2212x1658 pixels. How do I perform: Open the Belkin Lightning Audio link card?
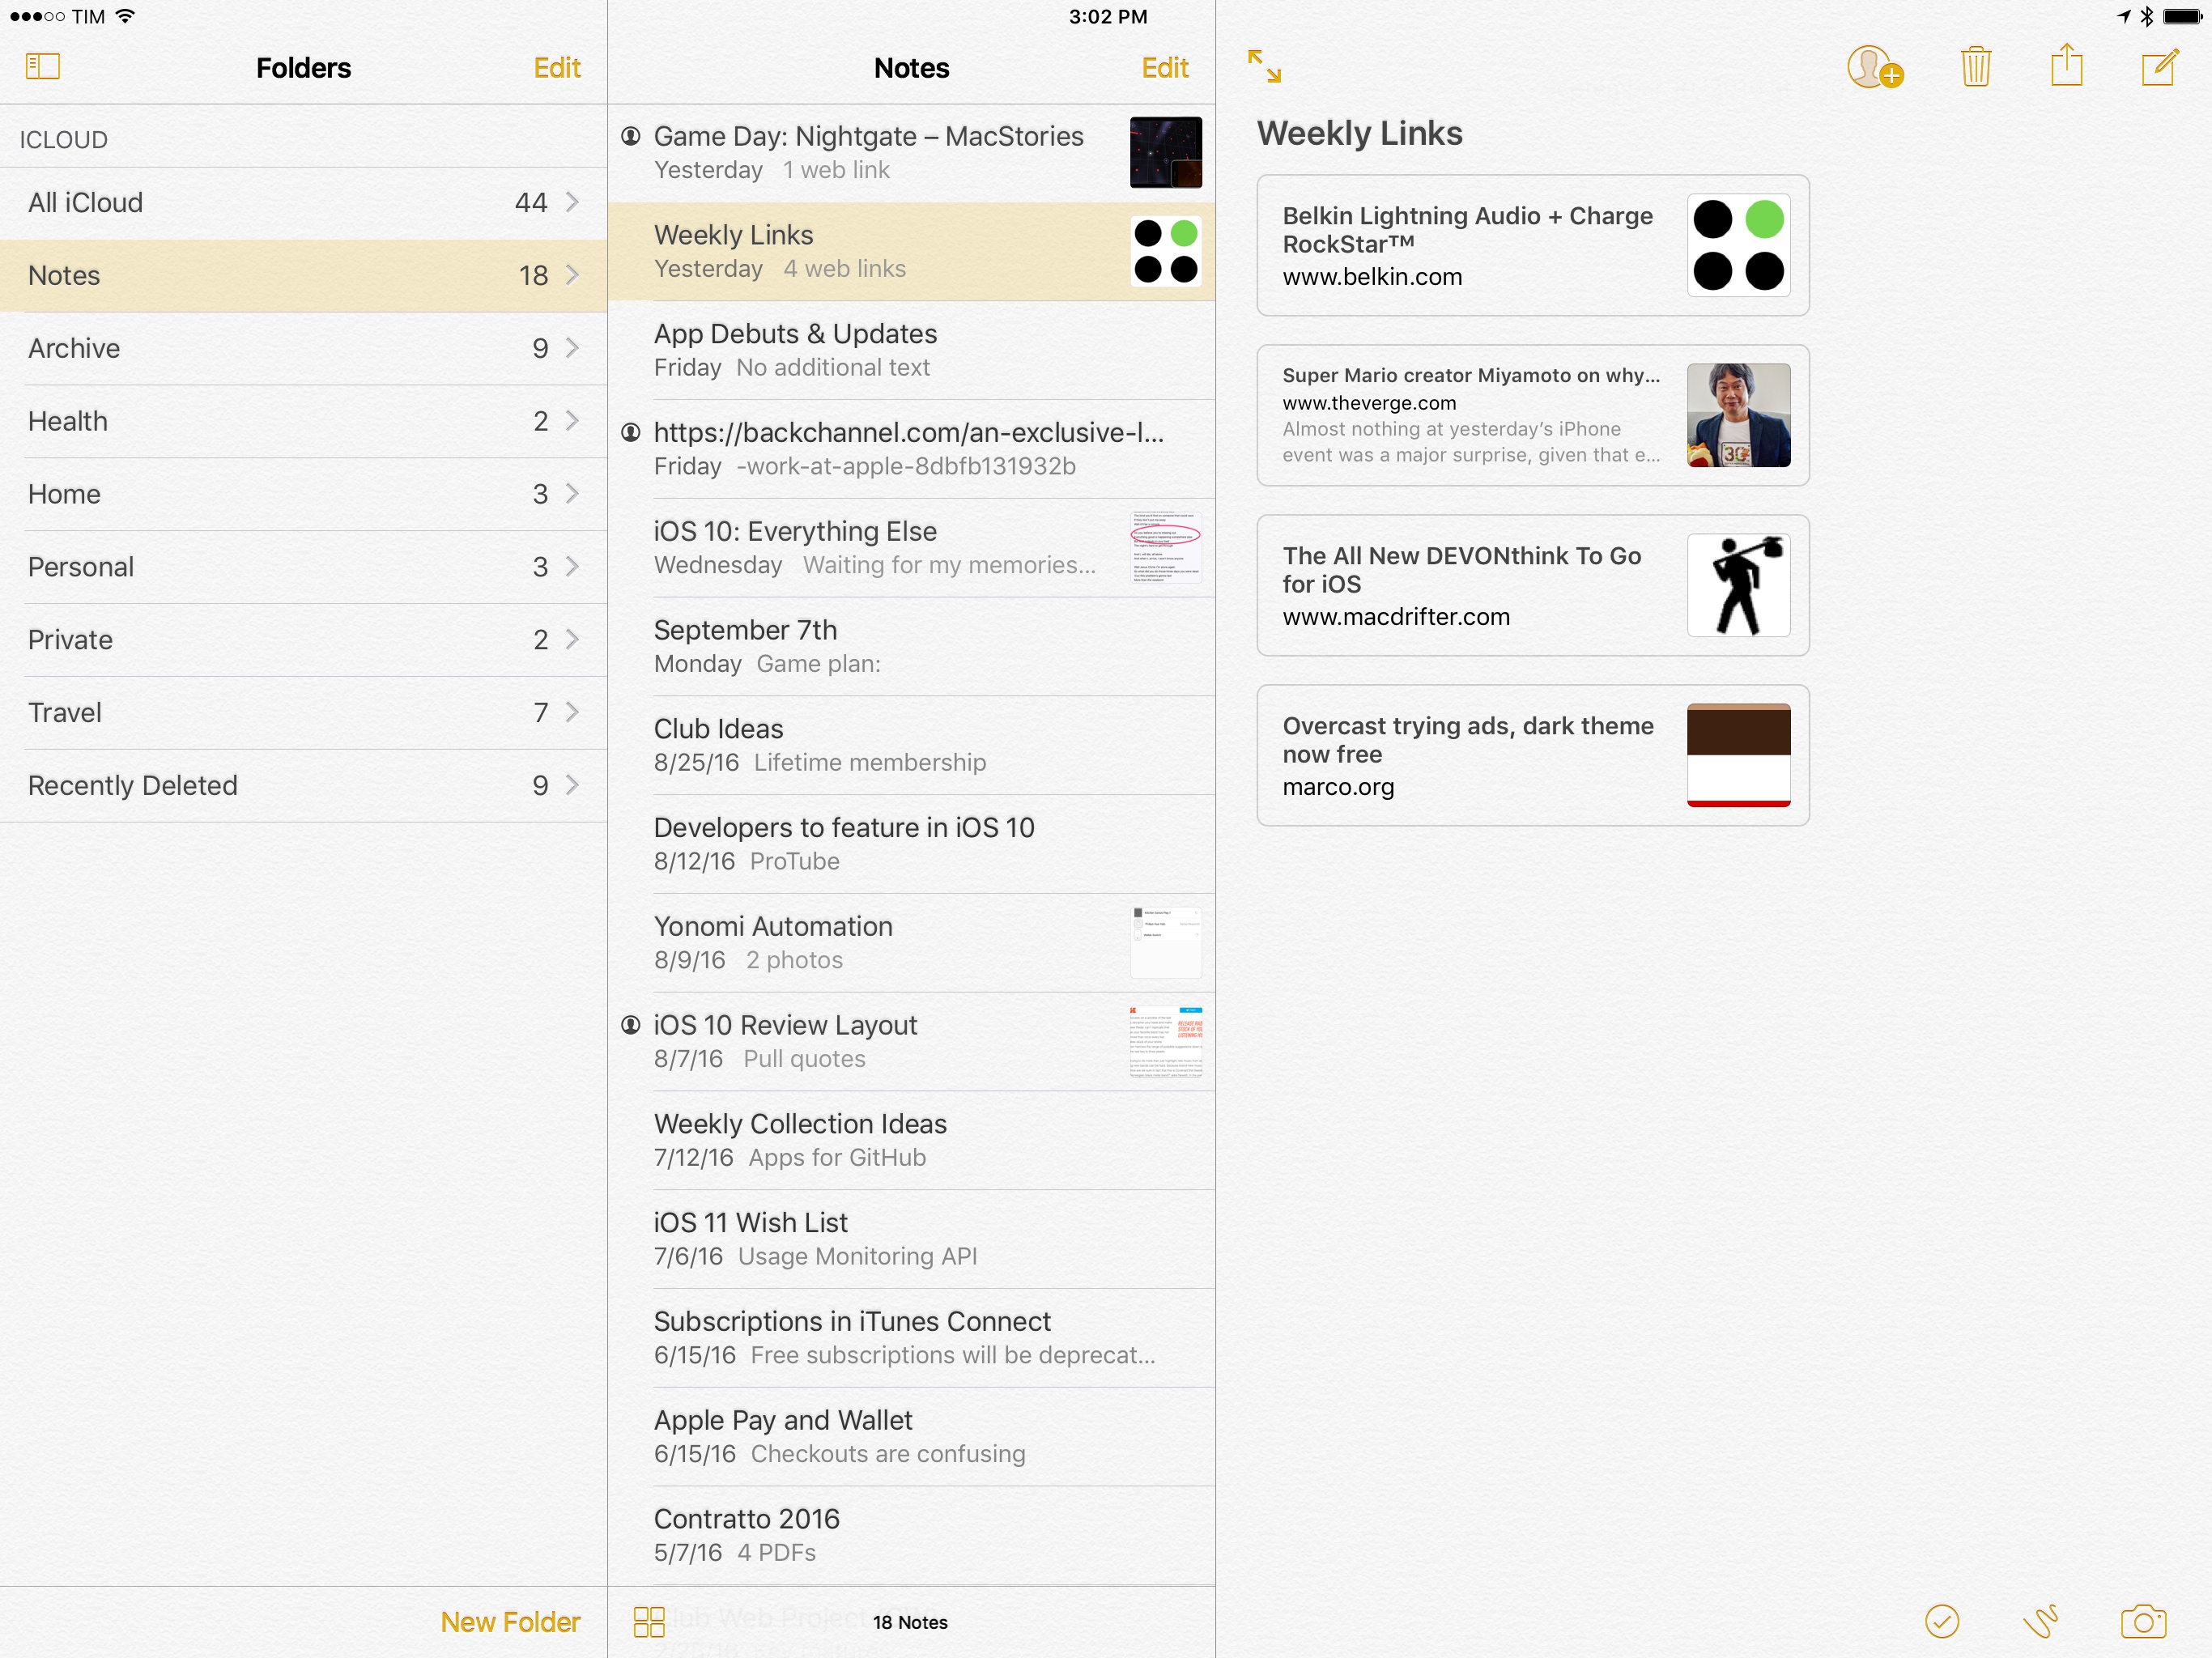[x=1532, y=245]
